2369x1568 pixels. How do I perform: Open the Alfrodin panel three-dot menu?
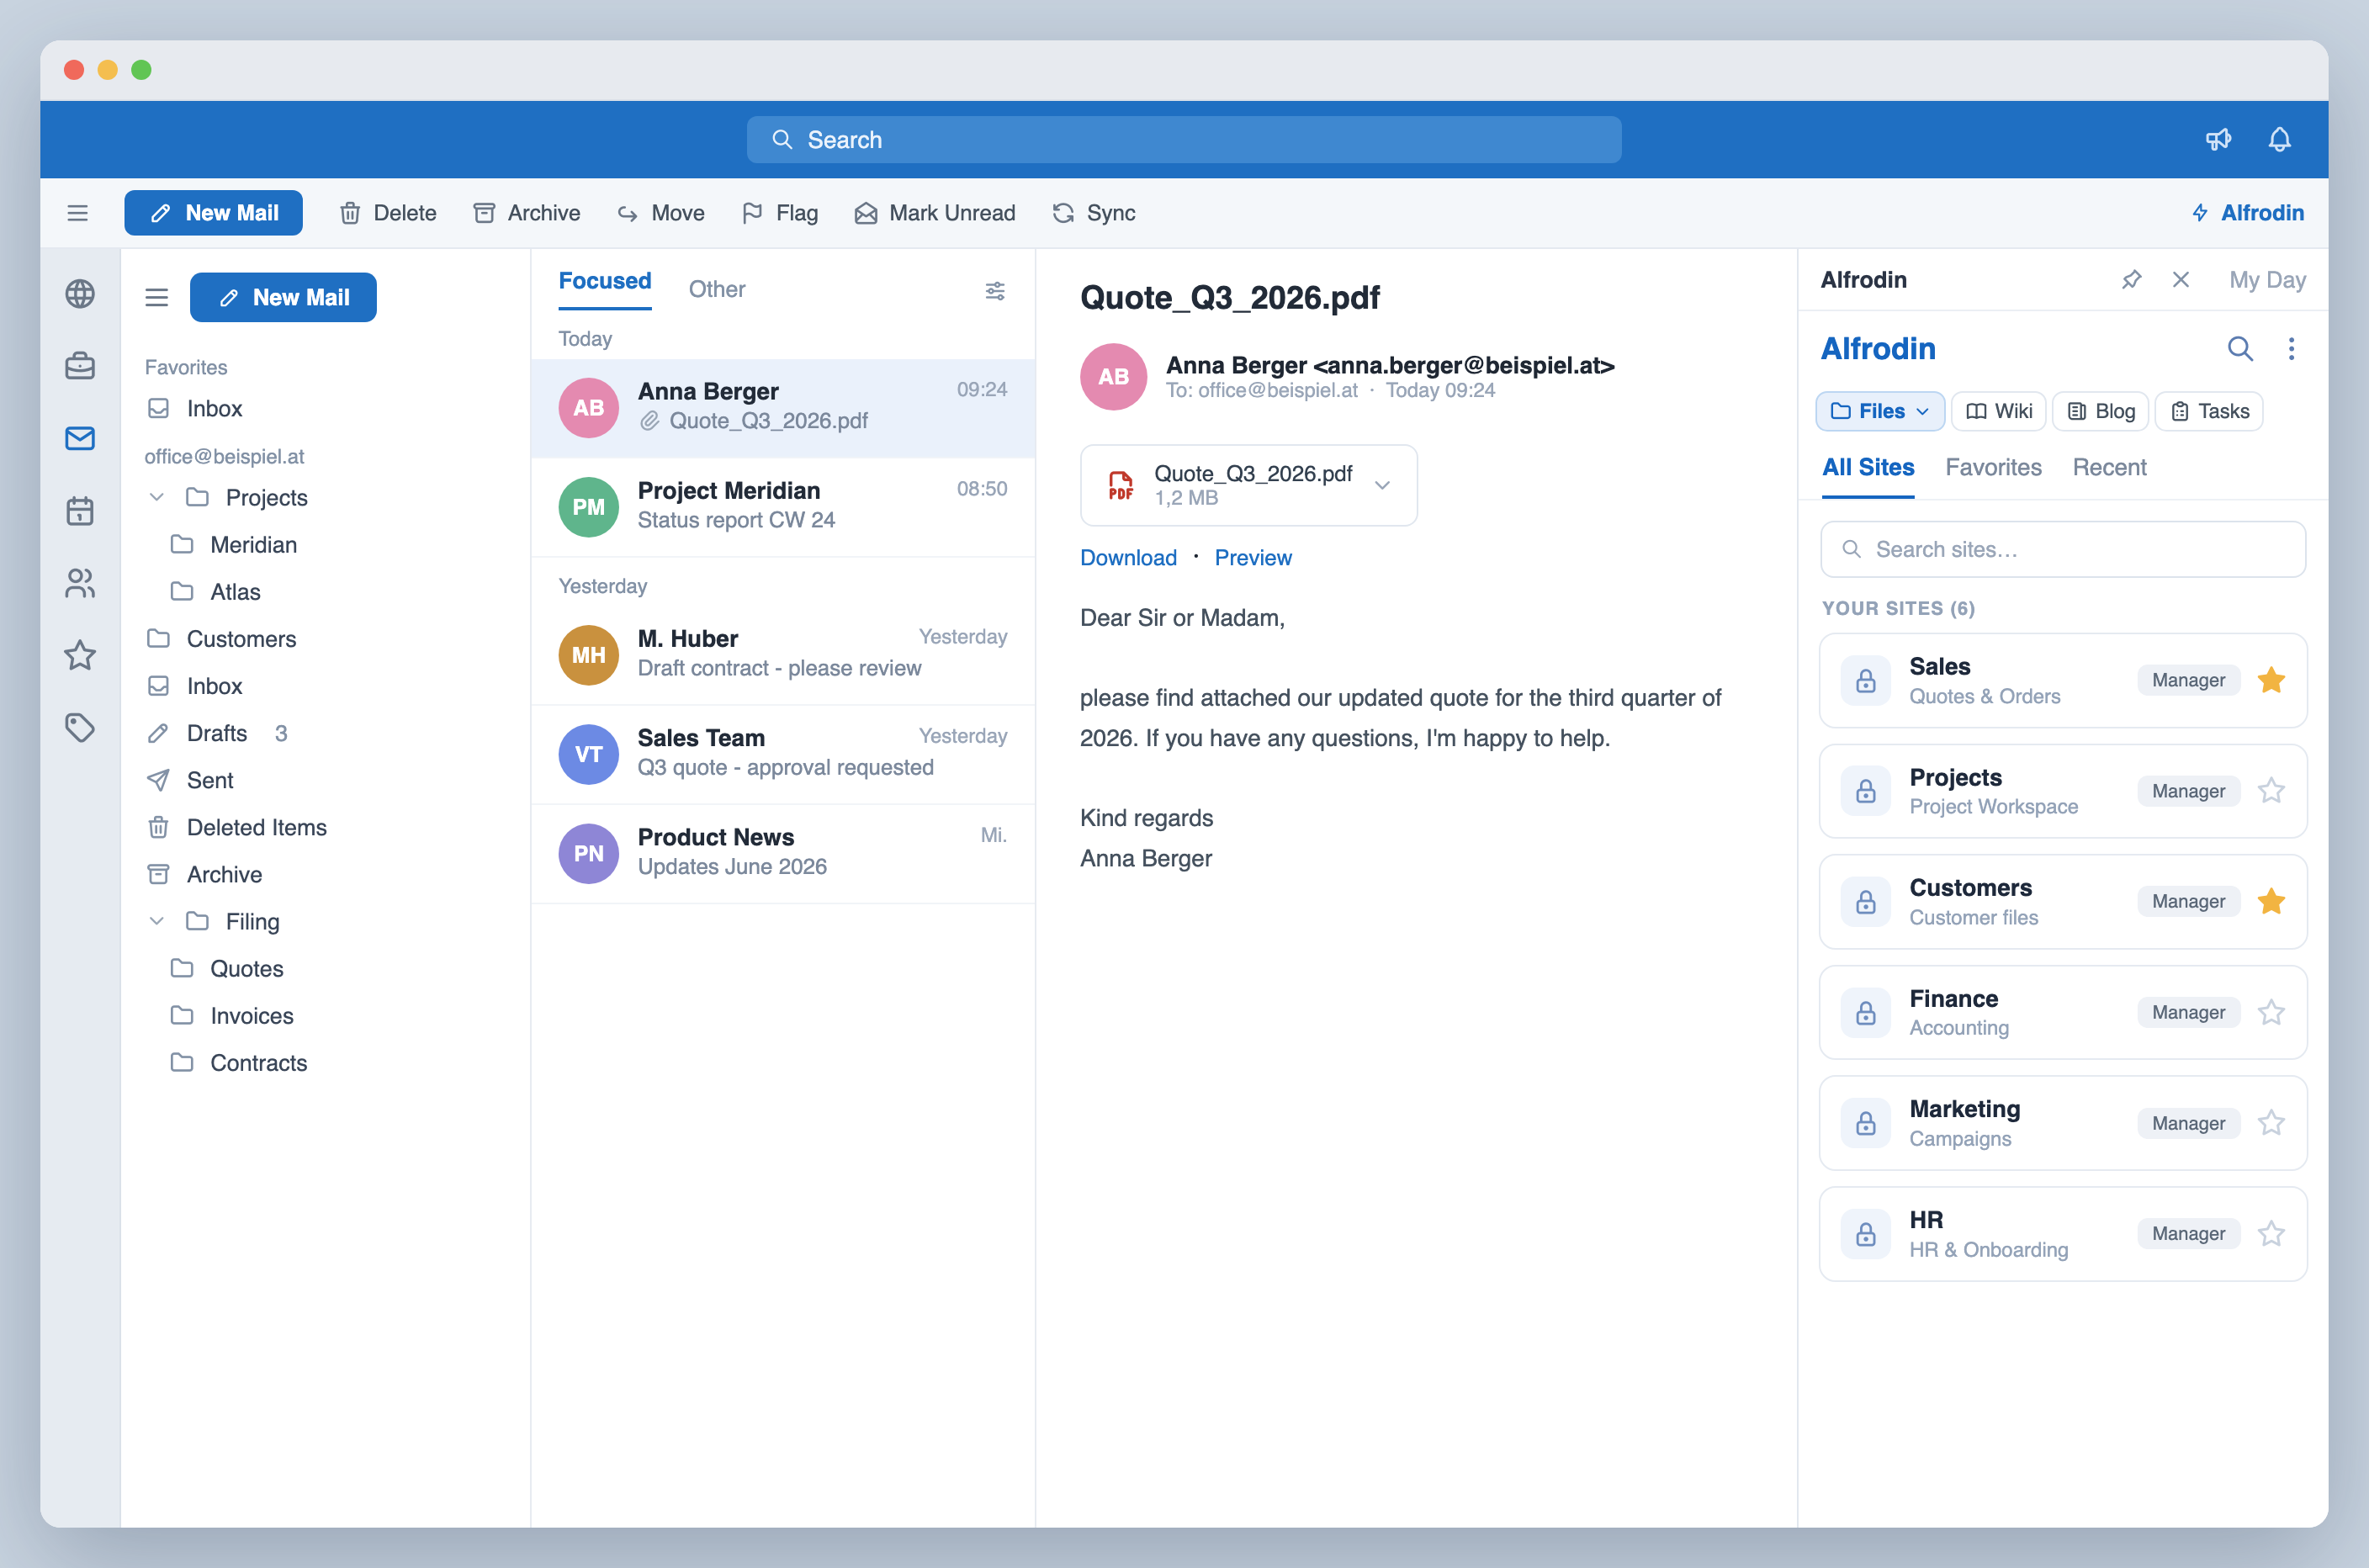[2291, 349]
